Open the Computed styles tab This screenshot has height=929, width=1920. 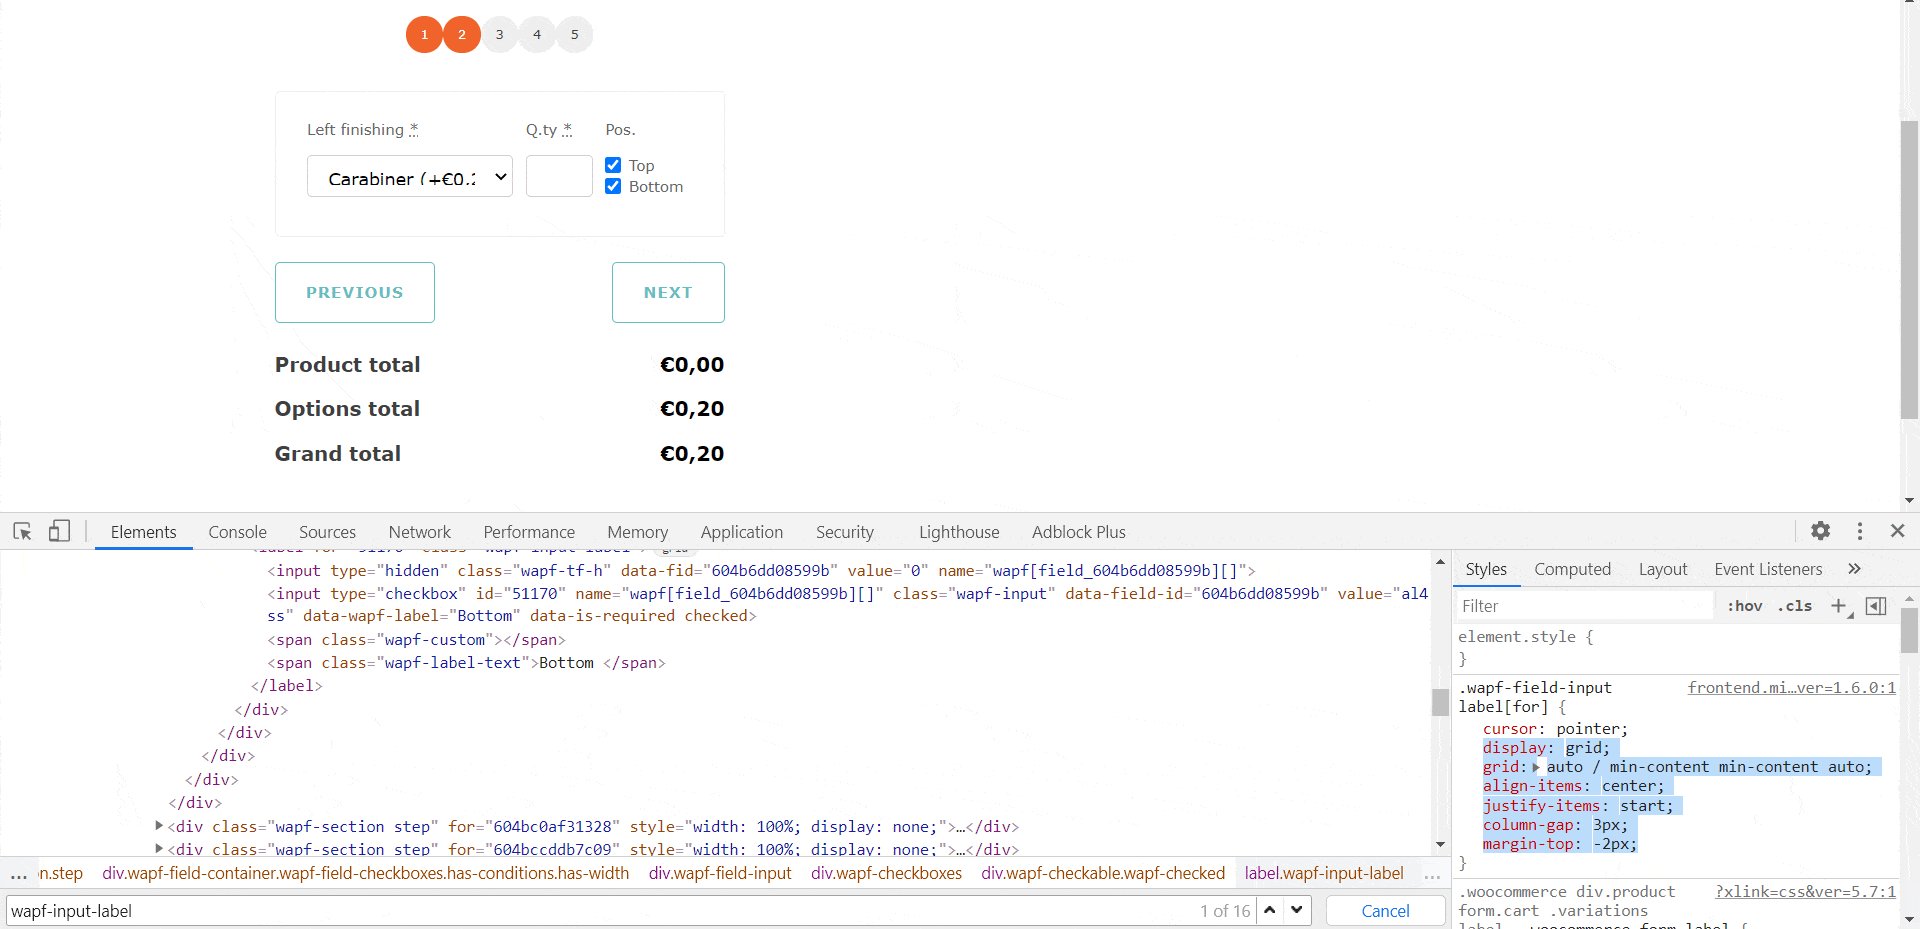tap(1572, 569)
